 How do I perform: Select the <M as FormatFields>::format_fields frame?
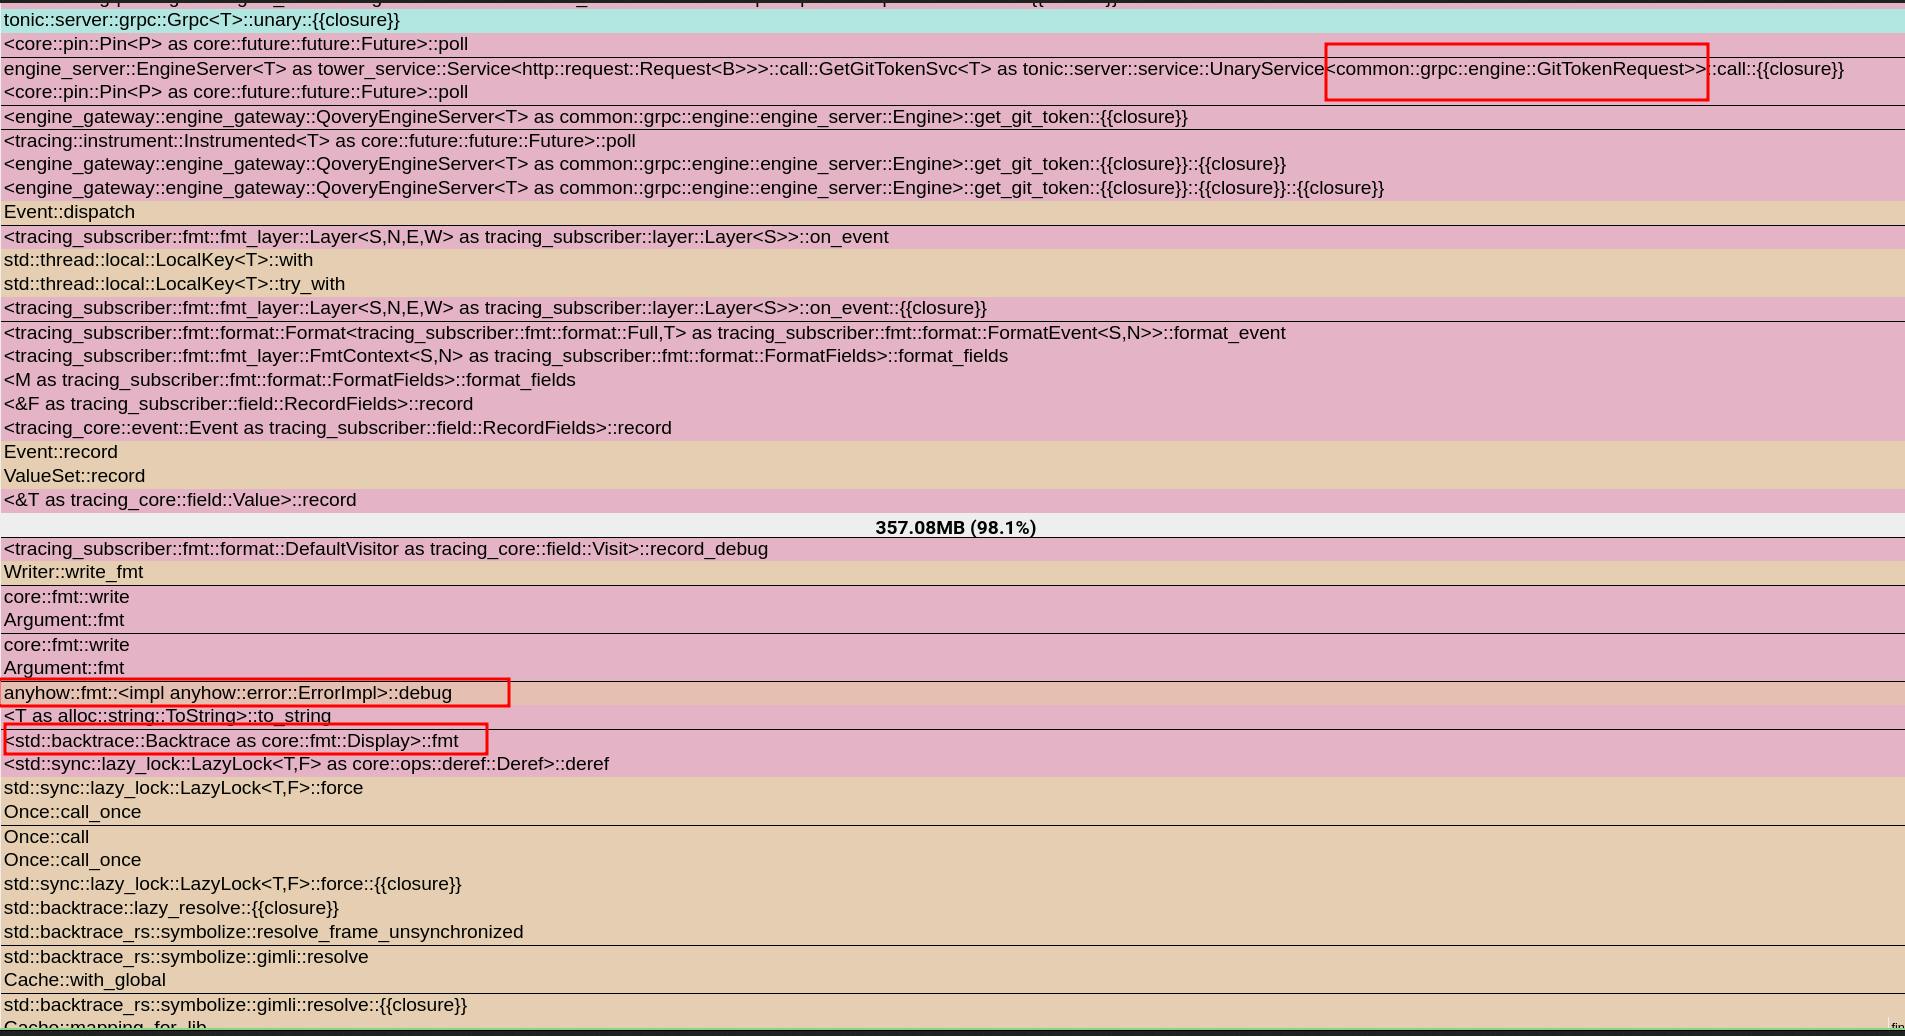pos(952,380)
